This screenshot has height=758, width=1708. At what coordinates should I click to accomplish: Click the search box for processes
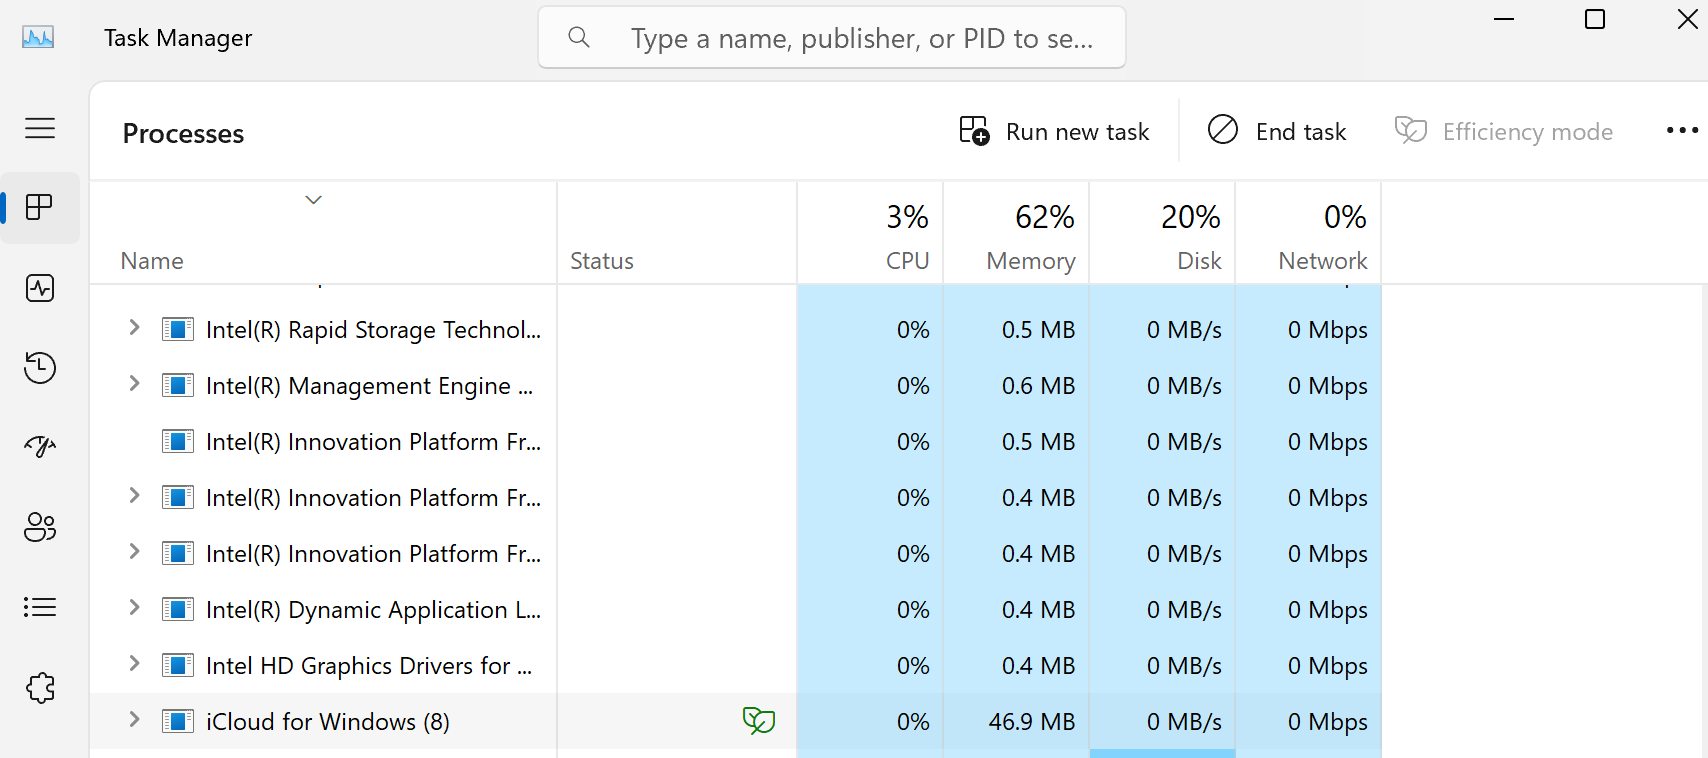point(860,38)
